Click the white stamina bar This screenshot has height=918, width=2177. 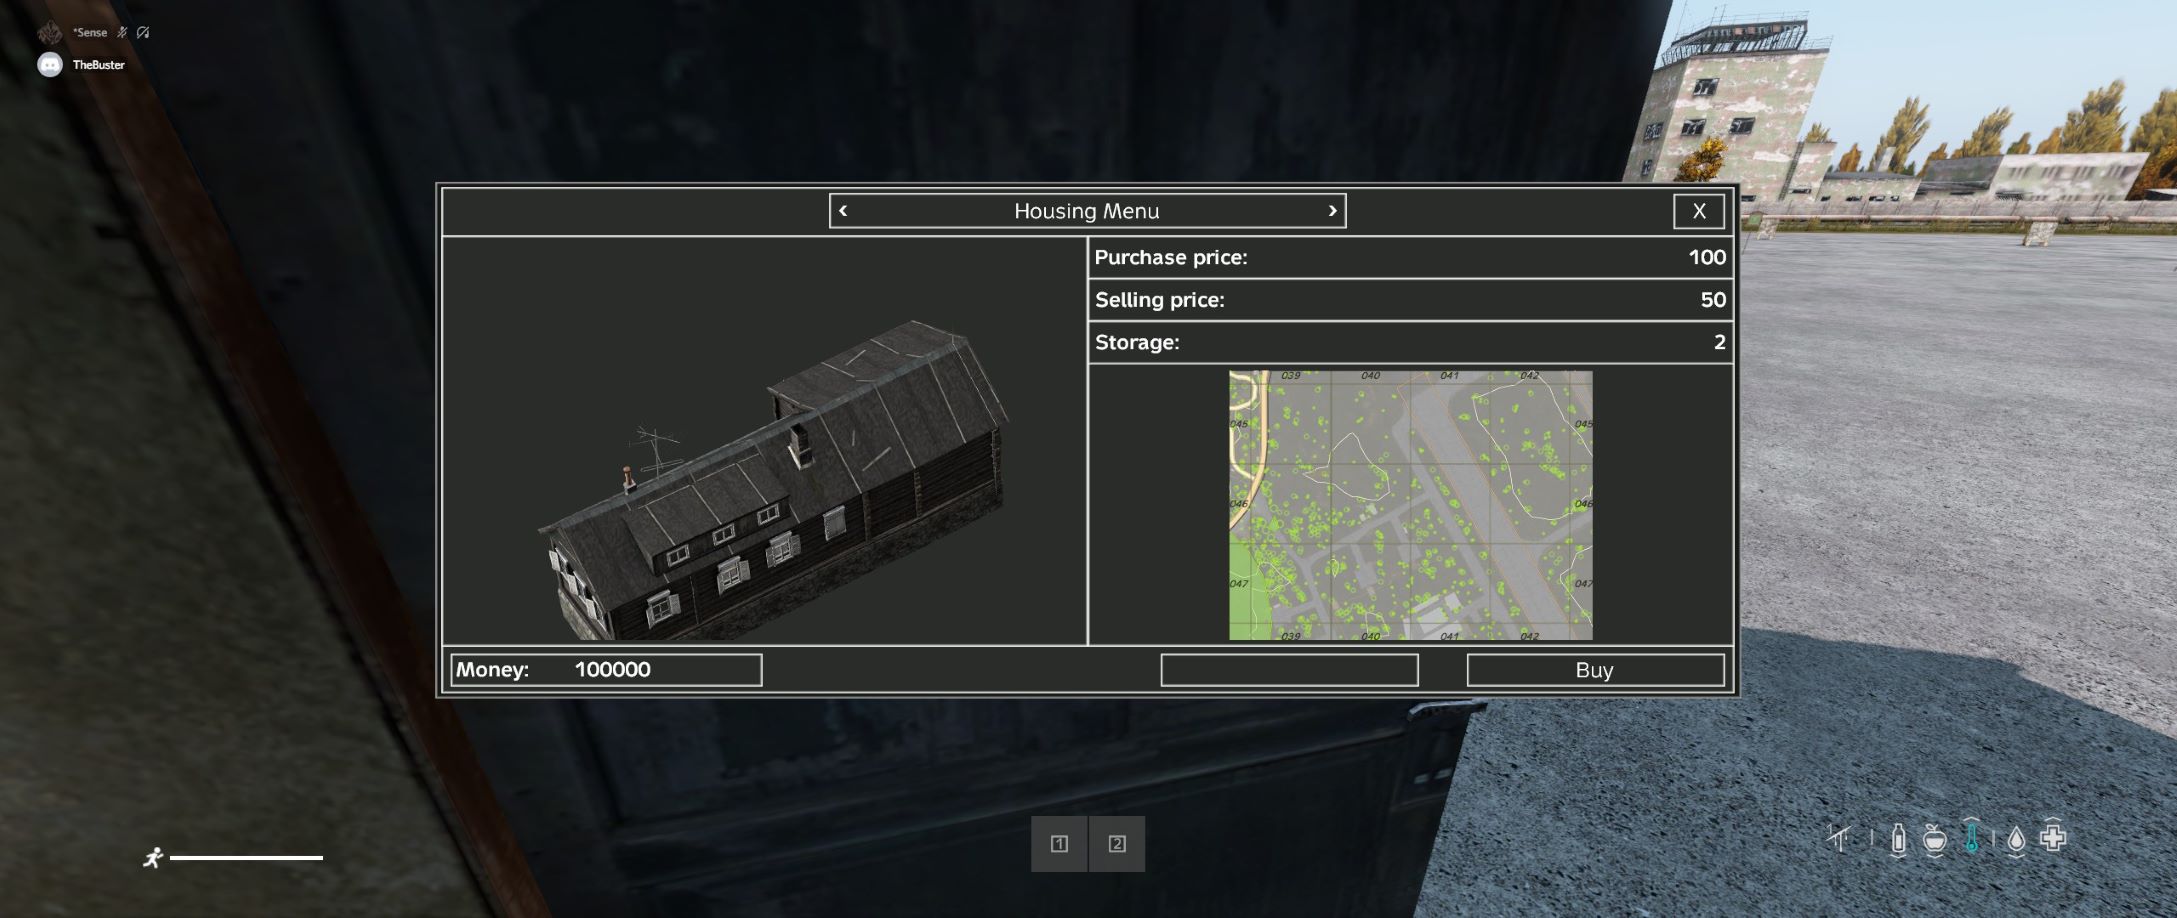click(x=246, y=857)
